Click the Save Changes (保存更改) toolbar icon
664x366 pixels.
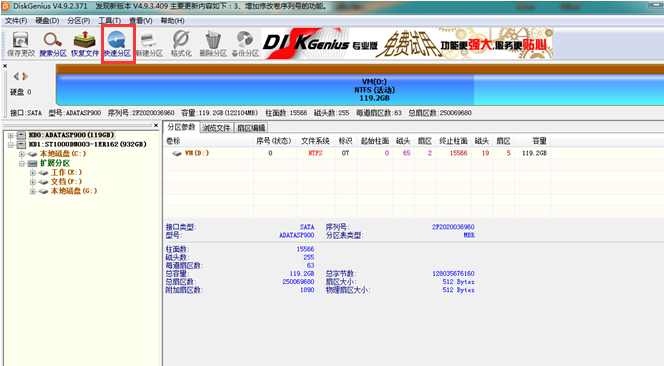pos(20,44)
